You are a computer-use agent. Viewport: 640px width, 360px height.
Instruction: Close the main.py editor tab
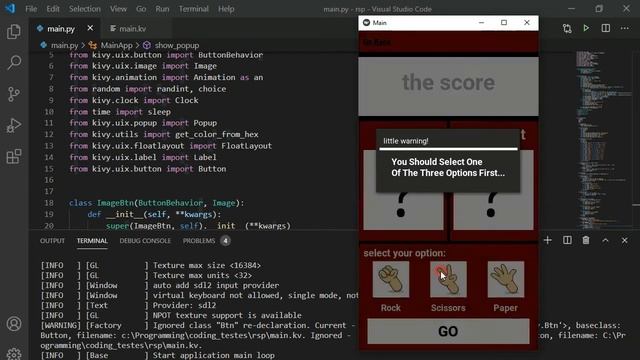pos(90,28)
